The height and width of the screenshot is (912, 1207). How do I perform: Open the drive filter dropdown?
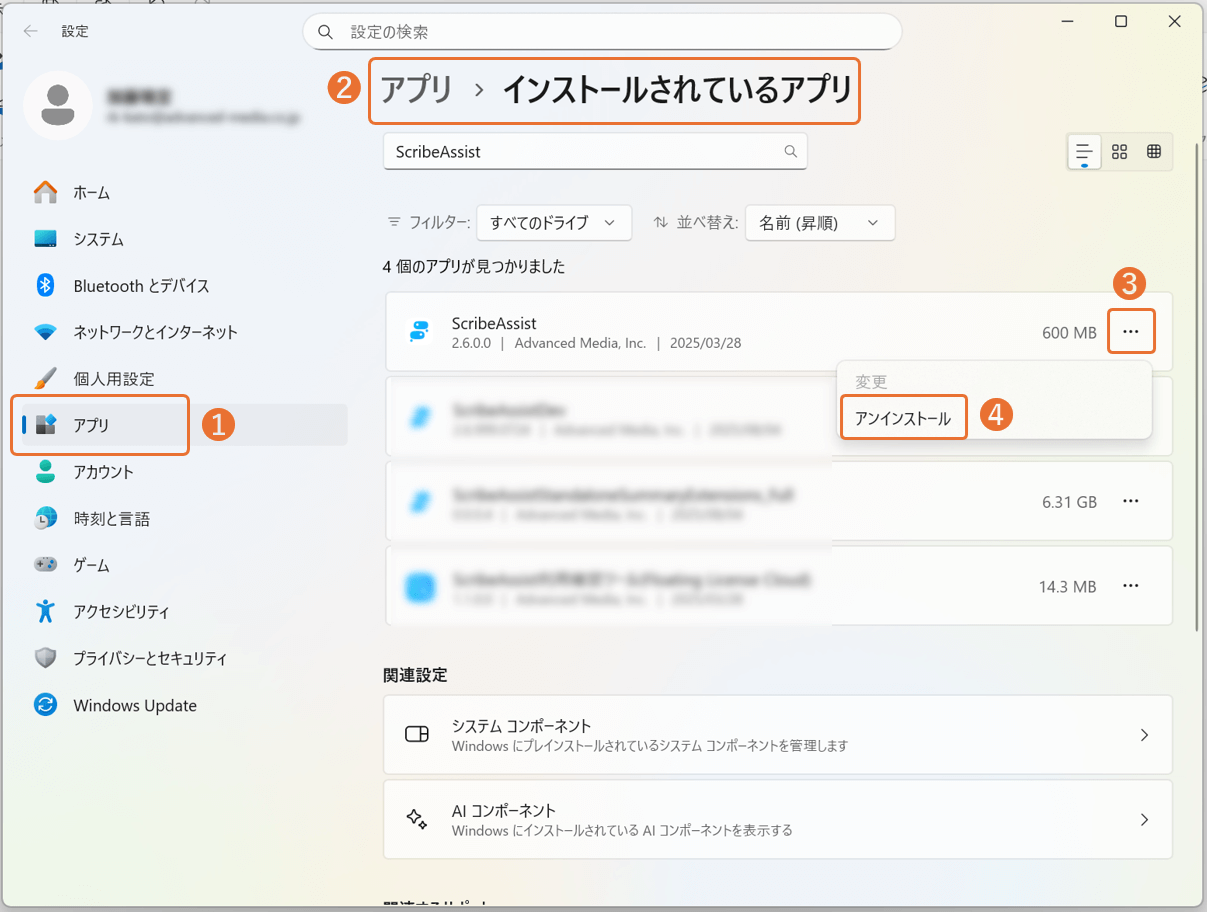tap(553, 223)
